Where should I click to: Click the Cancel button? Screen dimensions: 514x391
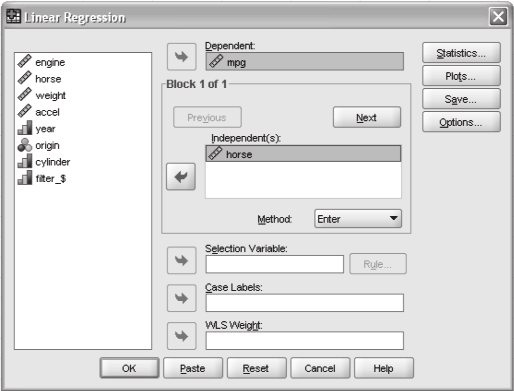pyautogui.click(x=320, y=368)
